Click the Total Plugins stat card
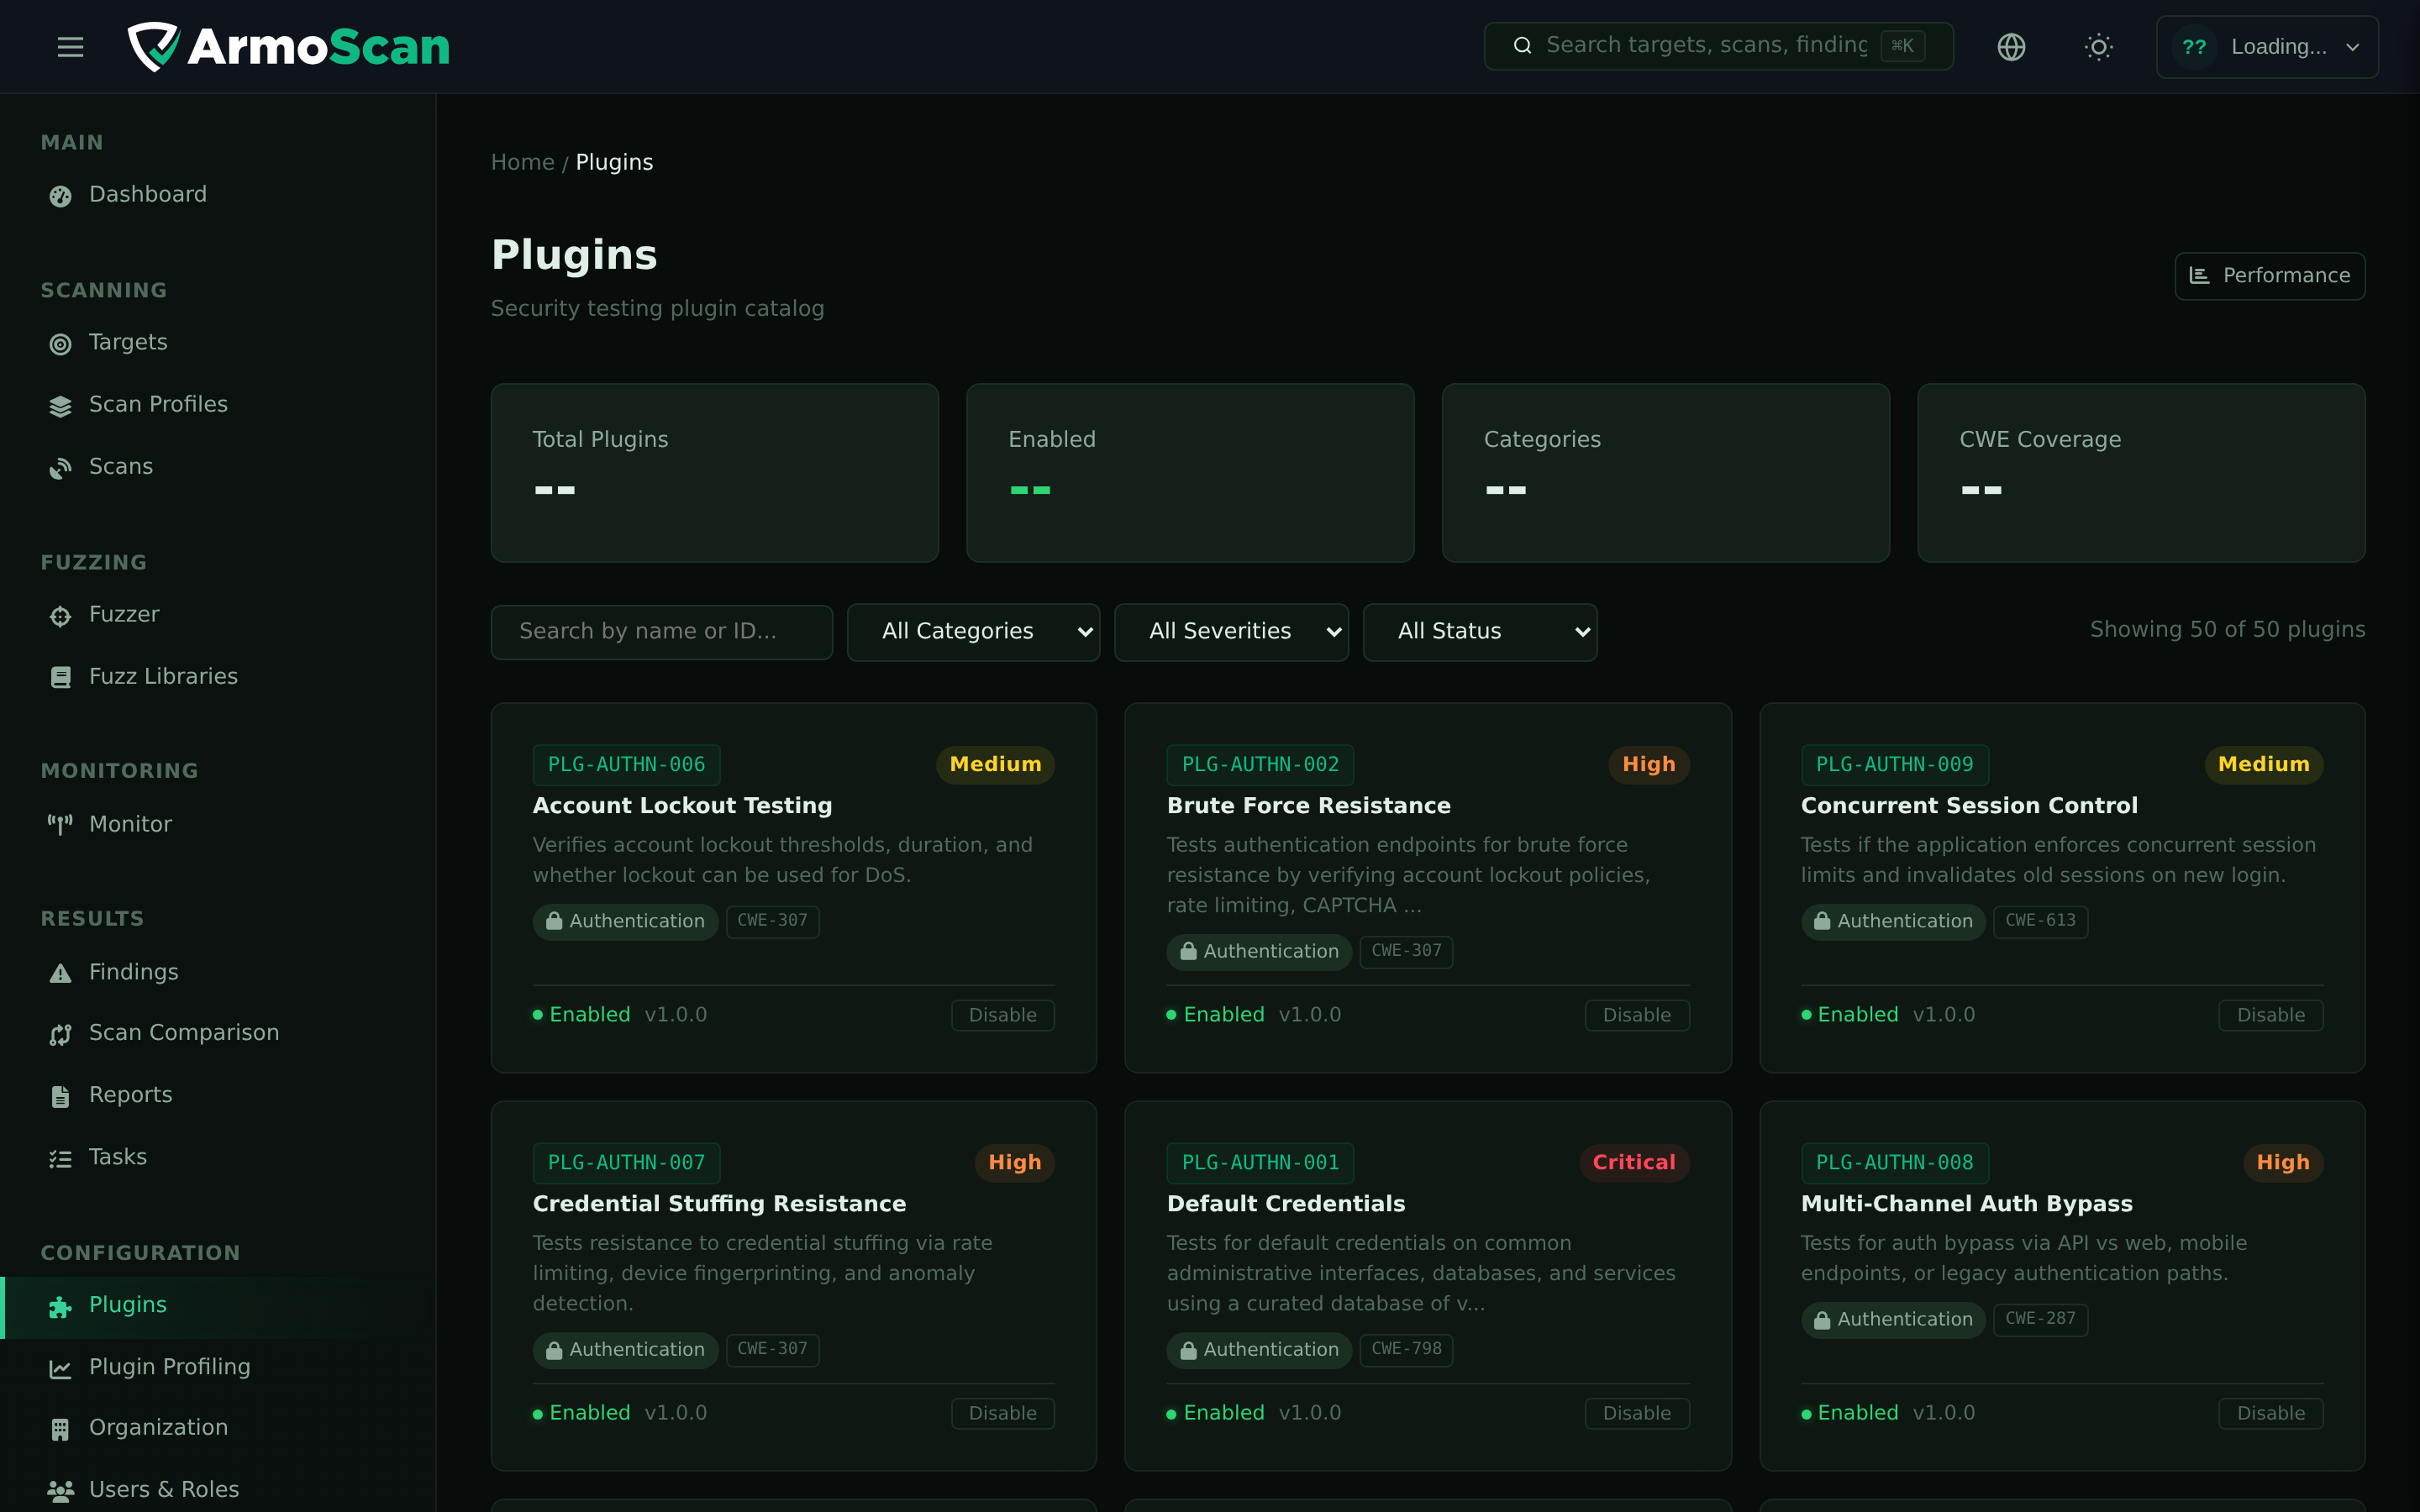Image resolution: width=2420 pixels, height=1512 pixels. click(714, 473)
